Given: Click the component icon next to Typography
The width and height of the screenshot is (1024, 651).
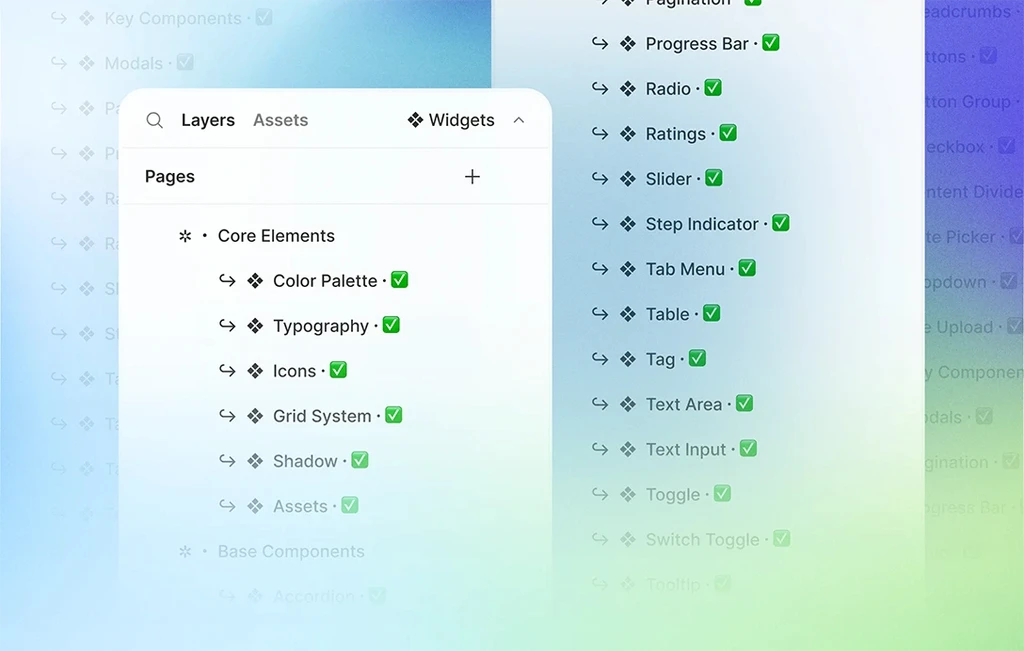Looking at the screenshot, I should pos(255,326).
